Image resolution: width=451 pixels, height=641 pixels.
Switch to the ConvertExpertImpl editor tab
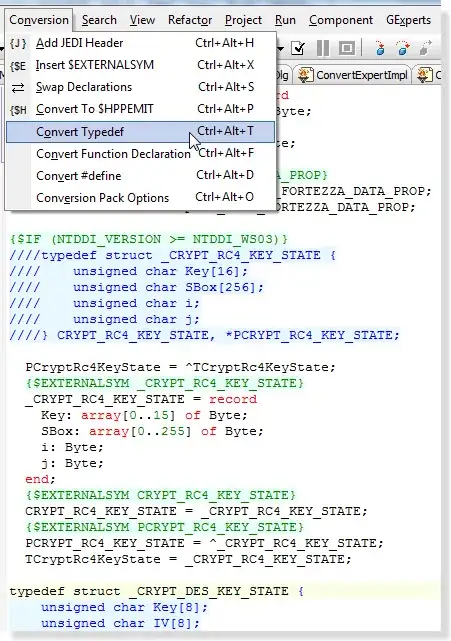(x=352, y=75)
